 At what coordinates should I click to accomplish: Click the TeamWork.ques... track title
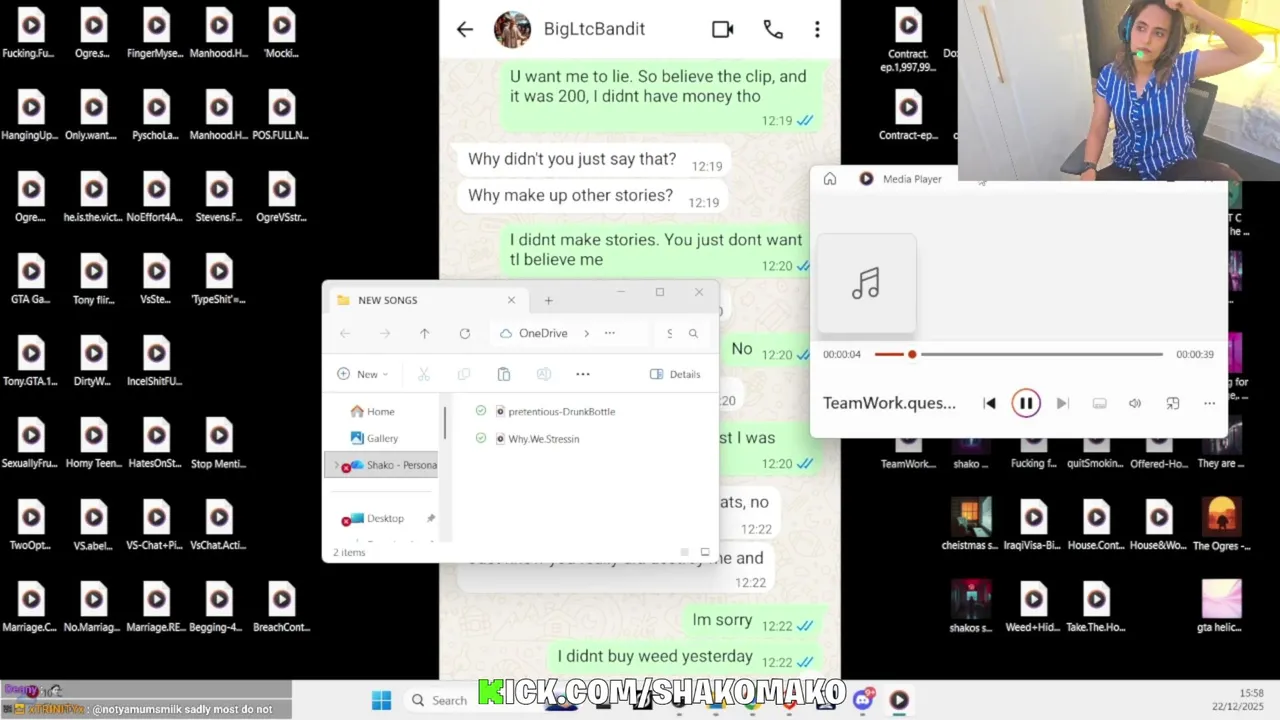click(x=889, y=403)
